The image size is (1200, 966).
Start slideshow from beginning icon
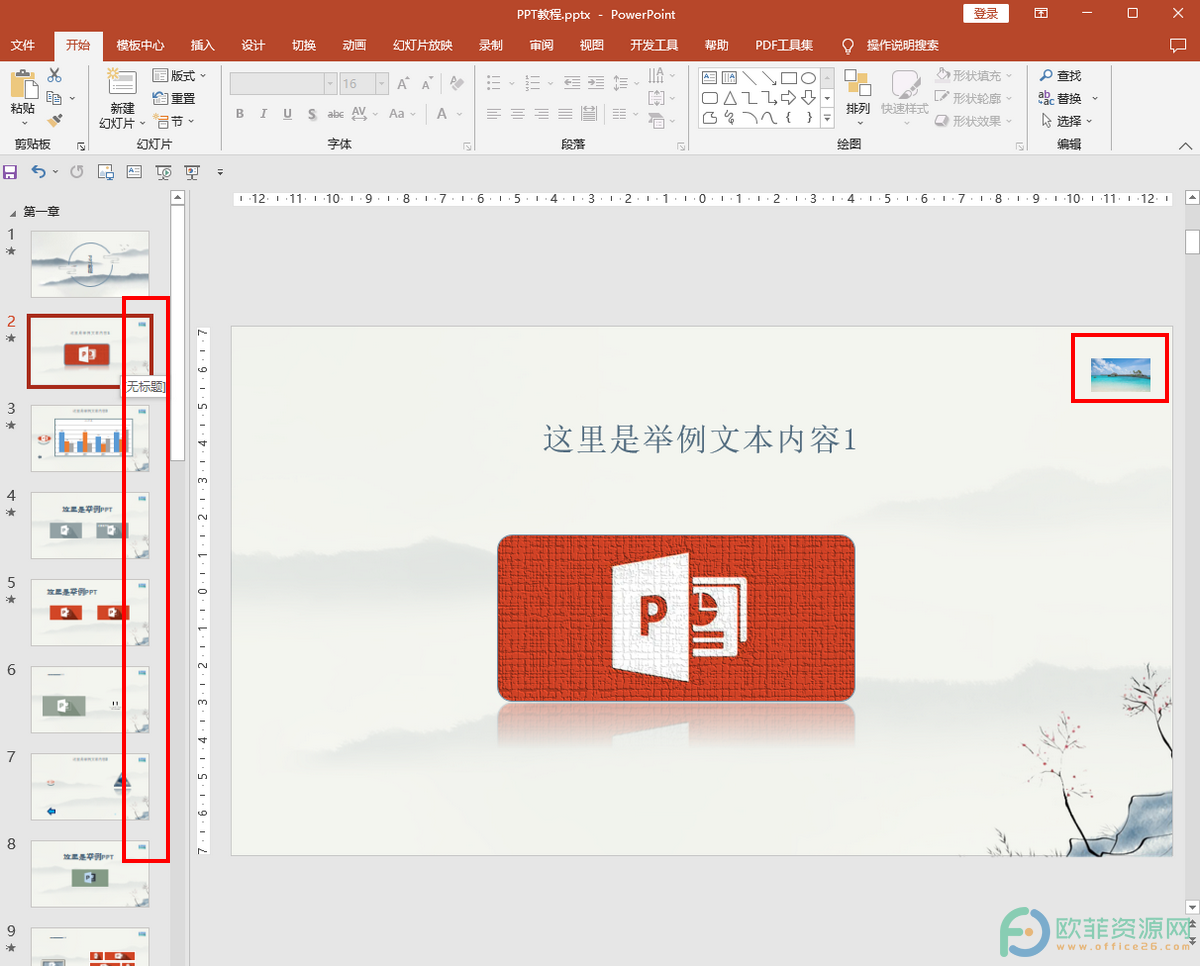164,172
